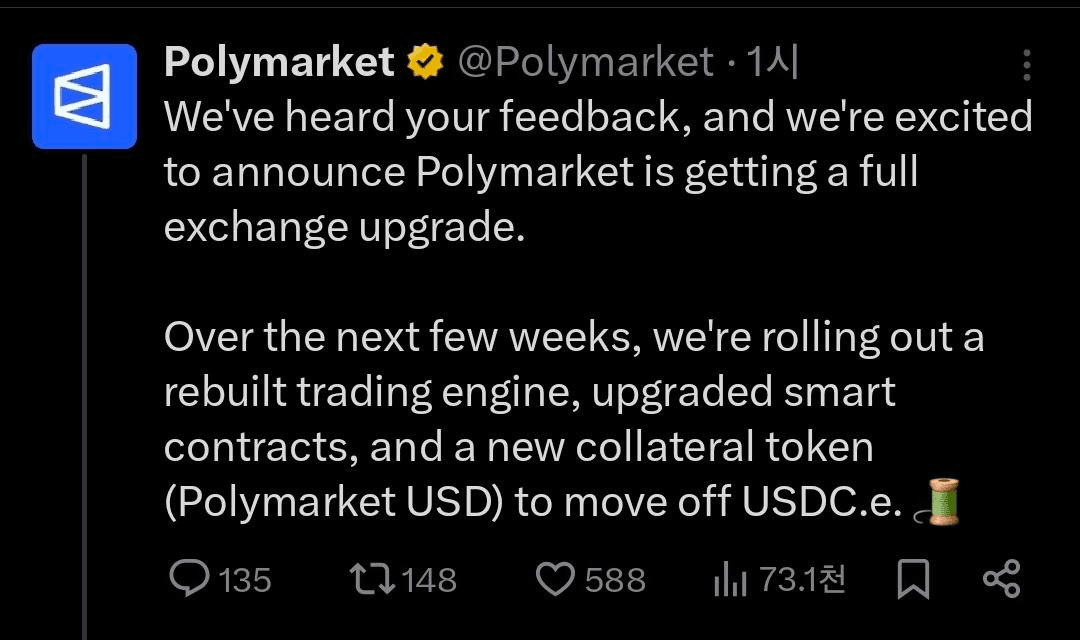The width and height of the screenshot is (1080, 640).
Task: Like the post with the heart icon
Action: click(x=556, y=579)
